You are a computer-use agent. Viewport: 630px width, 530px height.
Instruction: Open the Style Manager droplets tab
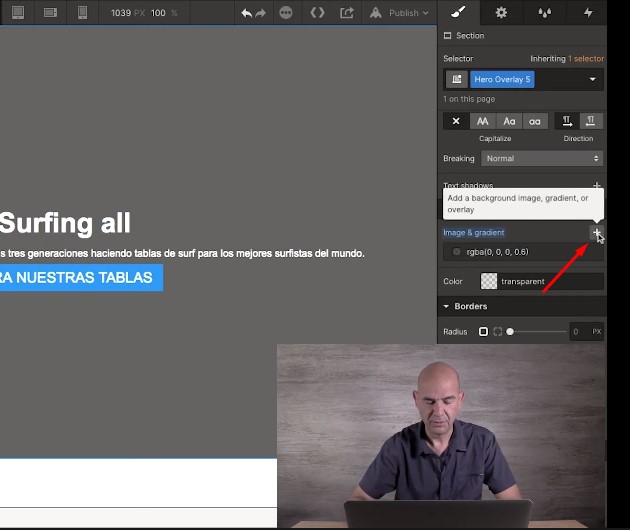tap(544, 13)
